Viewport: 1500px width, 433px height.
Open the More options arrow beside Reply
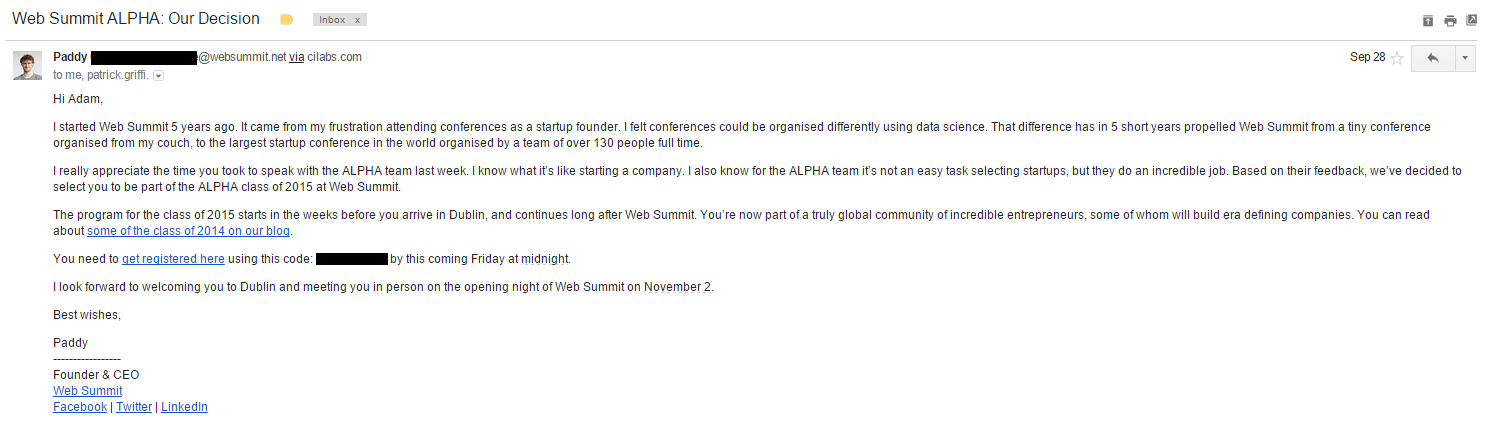pyautogui.click(x=1465, y=58)
